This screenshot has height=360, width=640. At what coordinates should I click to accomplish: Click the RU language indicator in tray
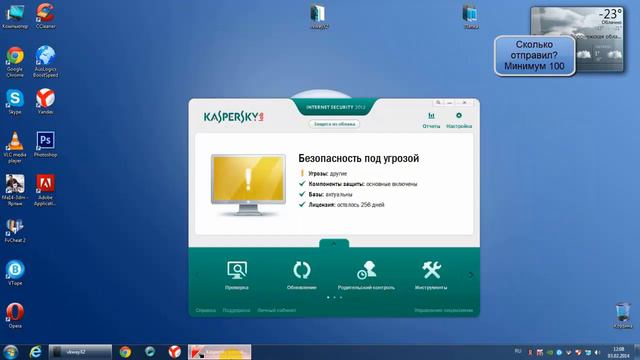pyautogui.click(x=518, y=351)
